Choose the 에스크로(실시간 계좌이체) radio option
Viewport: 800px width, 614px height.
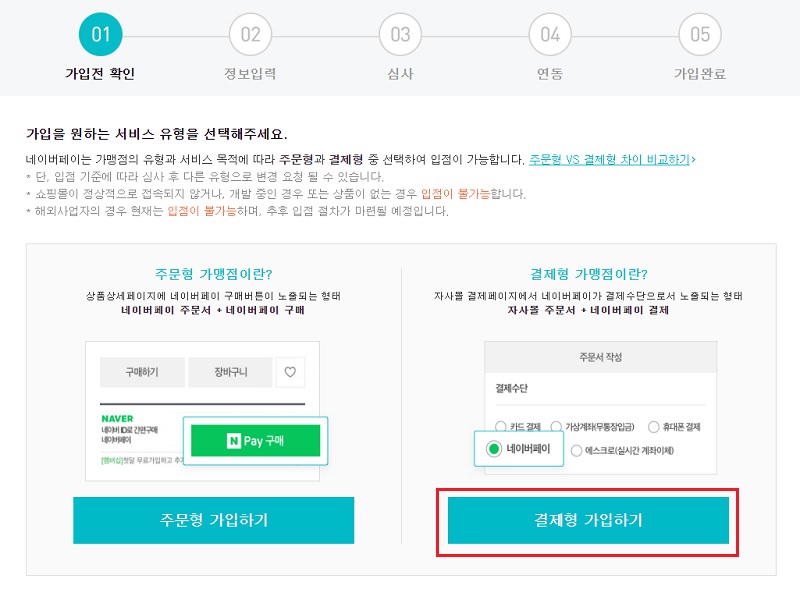576,451
